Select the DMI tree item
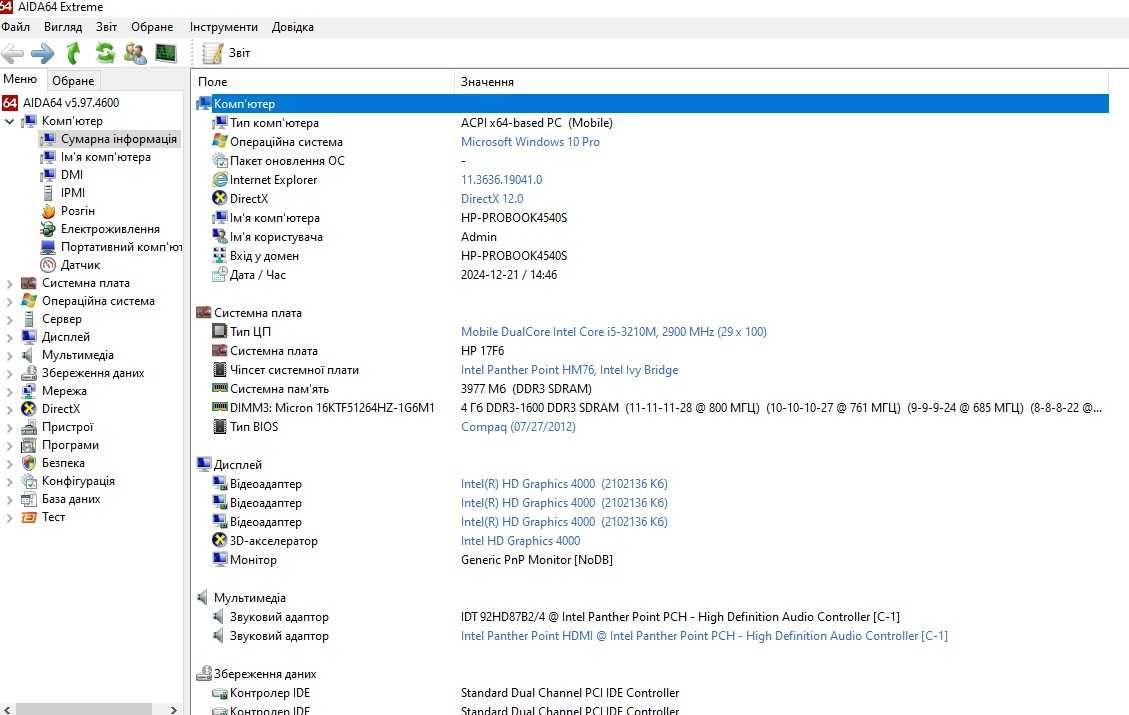 tap(71, 175)
